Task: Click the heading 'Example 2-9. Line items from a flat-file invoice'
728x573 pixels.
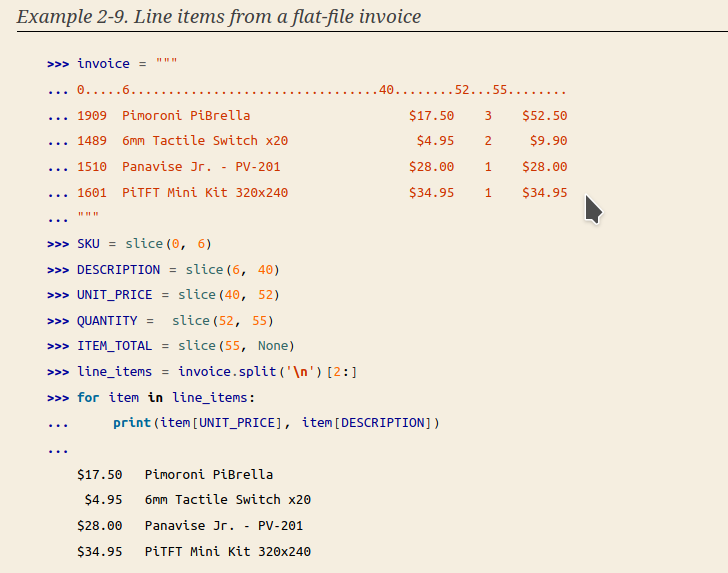Action: (219, 17)
